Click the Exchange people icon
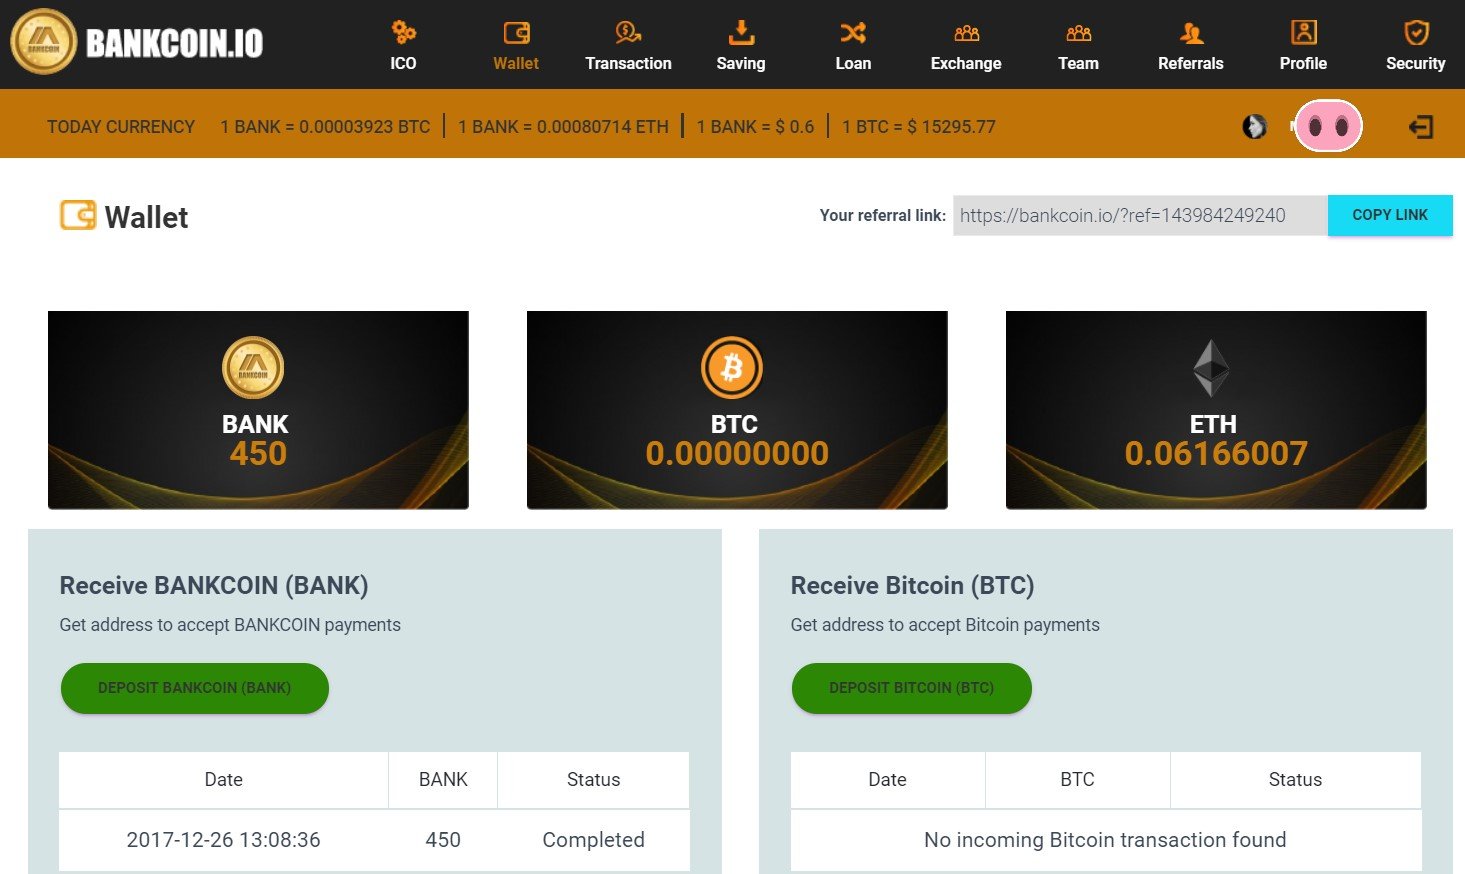The width and height of the screenshot is (1465, 874). [x=966, y=33]
